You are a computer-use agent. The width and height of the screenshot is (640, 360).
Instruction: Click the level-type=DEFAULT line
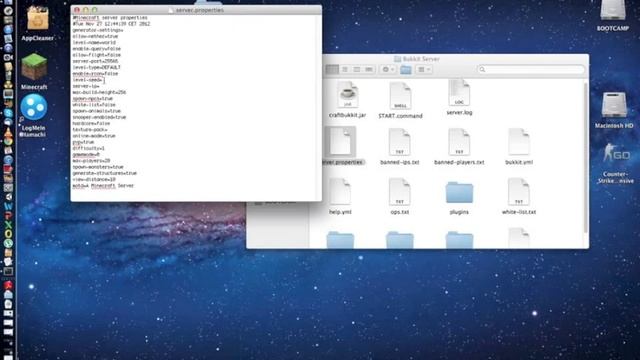point(97,67)
